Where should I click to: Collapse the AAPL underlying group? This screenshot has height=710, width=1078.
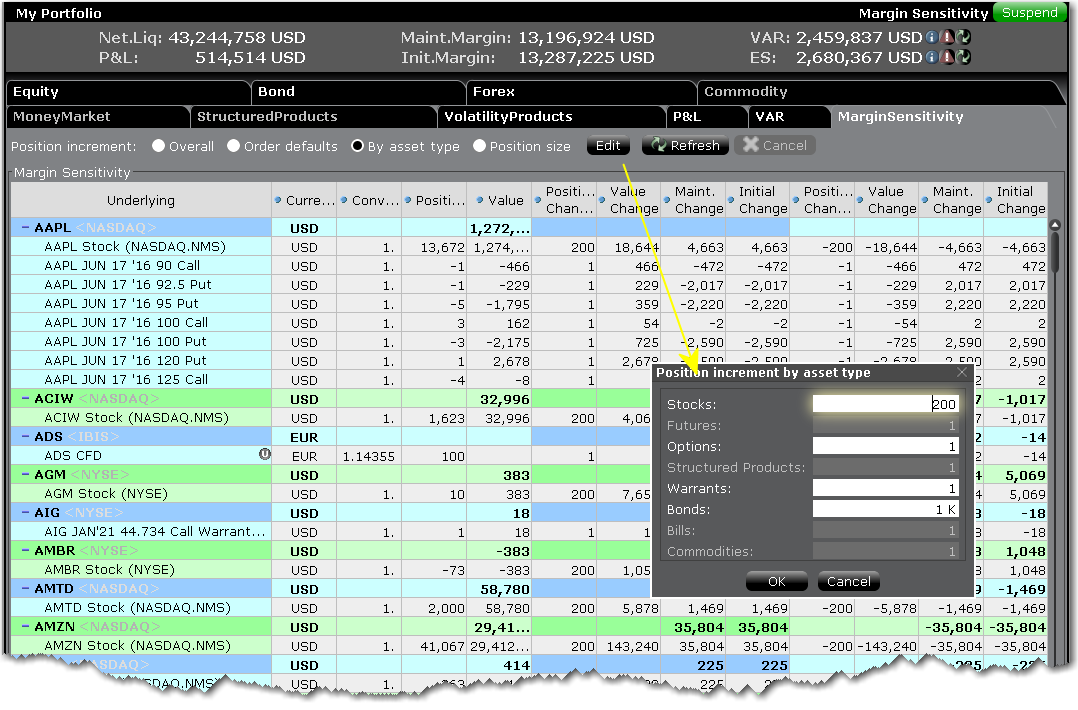tap(25, 228)
